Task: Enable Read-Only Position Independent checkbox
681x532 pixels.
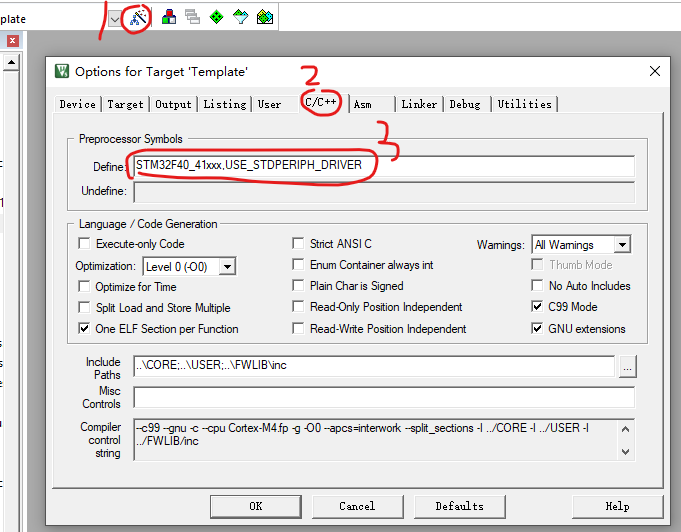Action: (298, 307)
